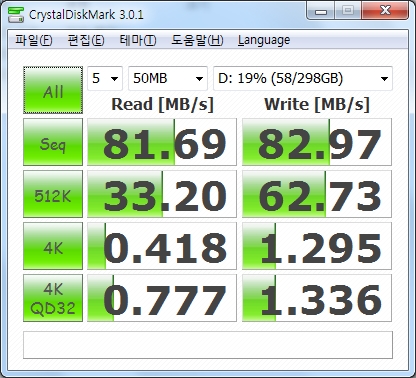
Task: Open the test count dropdown showing 5
Action: click(x=105, y=78)
